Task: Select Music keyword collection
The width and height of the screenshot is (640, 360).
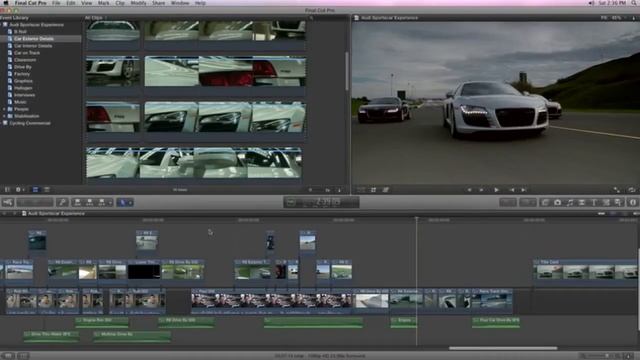Action: [20, 102]
